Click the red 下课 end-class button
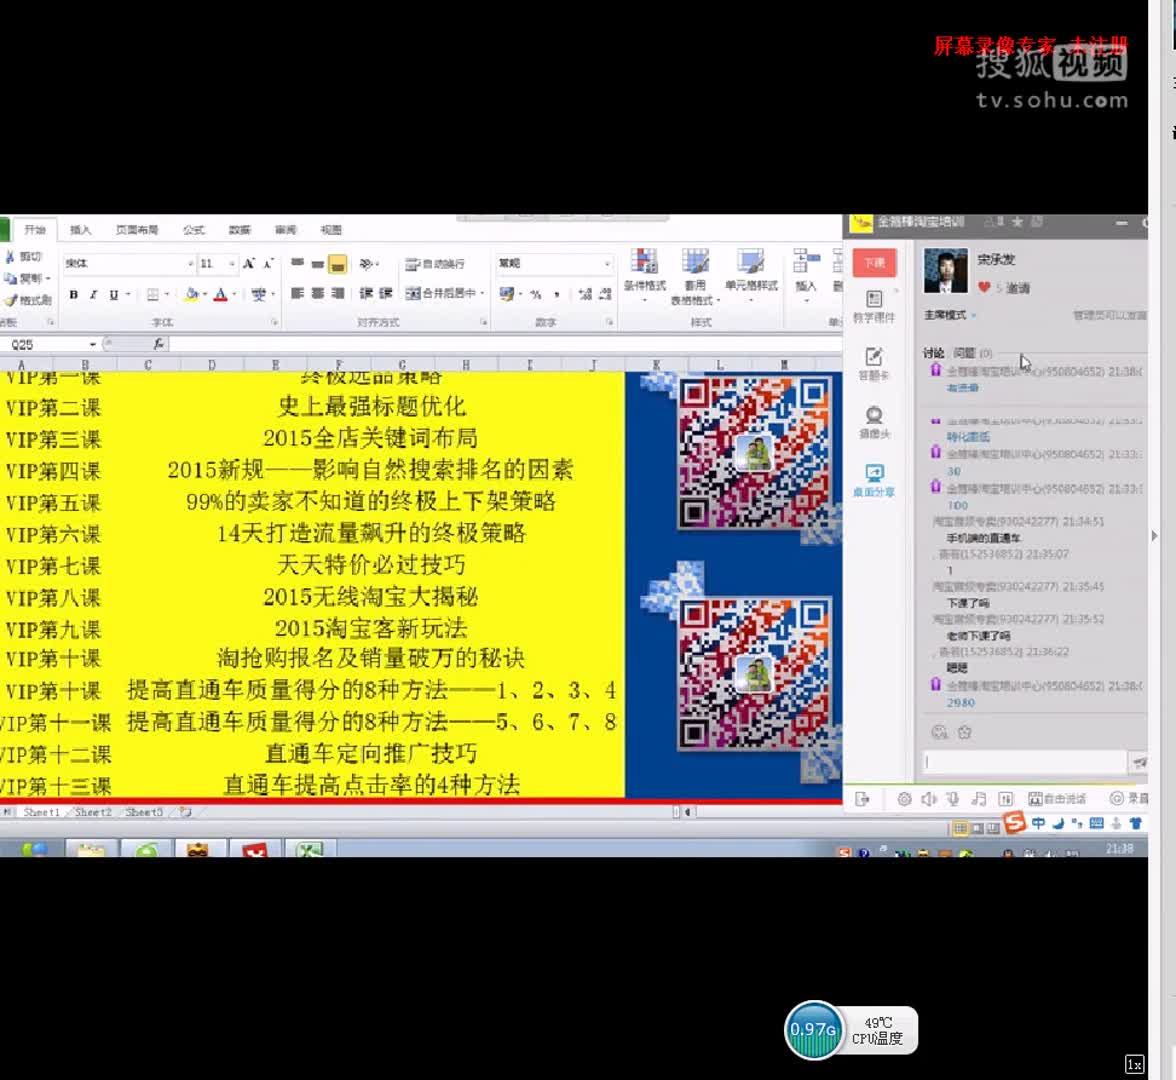Image resolution: width=1176 pixels, height=1080 pixels. [874, 263]
